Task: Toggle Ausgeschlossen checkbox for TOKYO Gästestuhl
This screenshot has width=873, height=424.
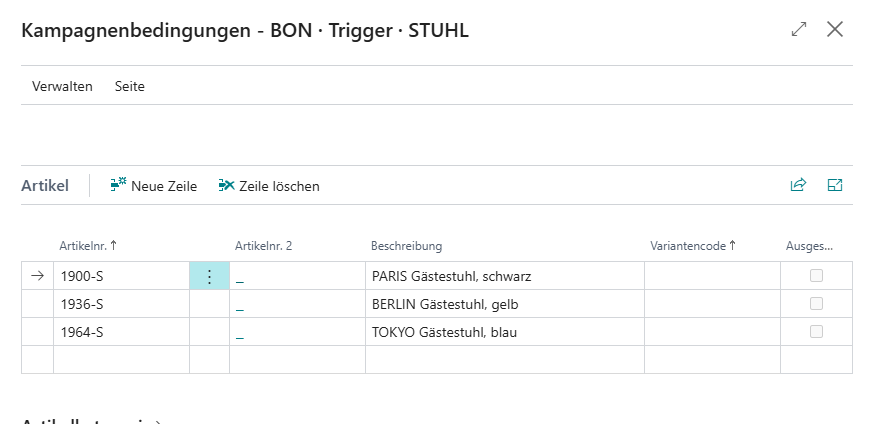Action: point(817,332)
